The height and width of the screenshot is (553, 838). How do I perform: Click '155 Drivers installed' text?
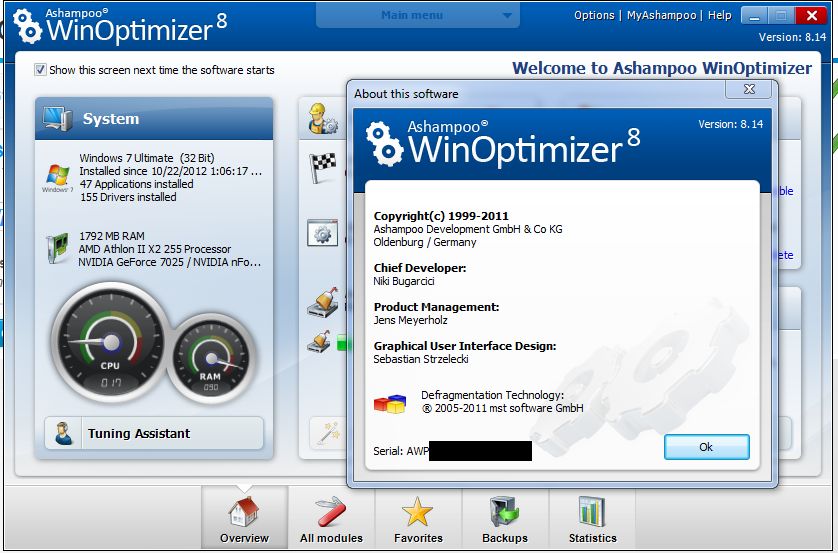[128, 197]
